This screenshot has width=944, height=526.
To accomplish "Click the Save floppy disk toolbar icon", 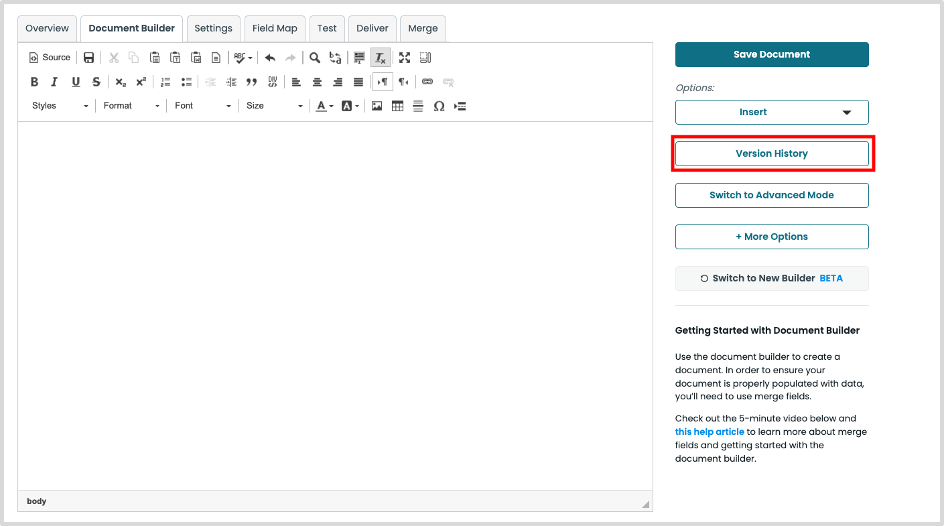I will coord(89,58).
